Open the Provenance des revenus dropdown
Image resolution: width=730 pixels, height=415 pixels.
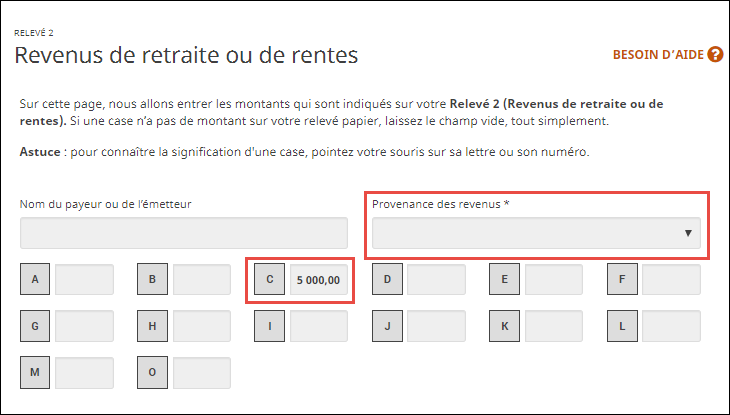pyautogui.click(x=536, y=233)
